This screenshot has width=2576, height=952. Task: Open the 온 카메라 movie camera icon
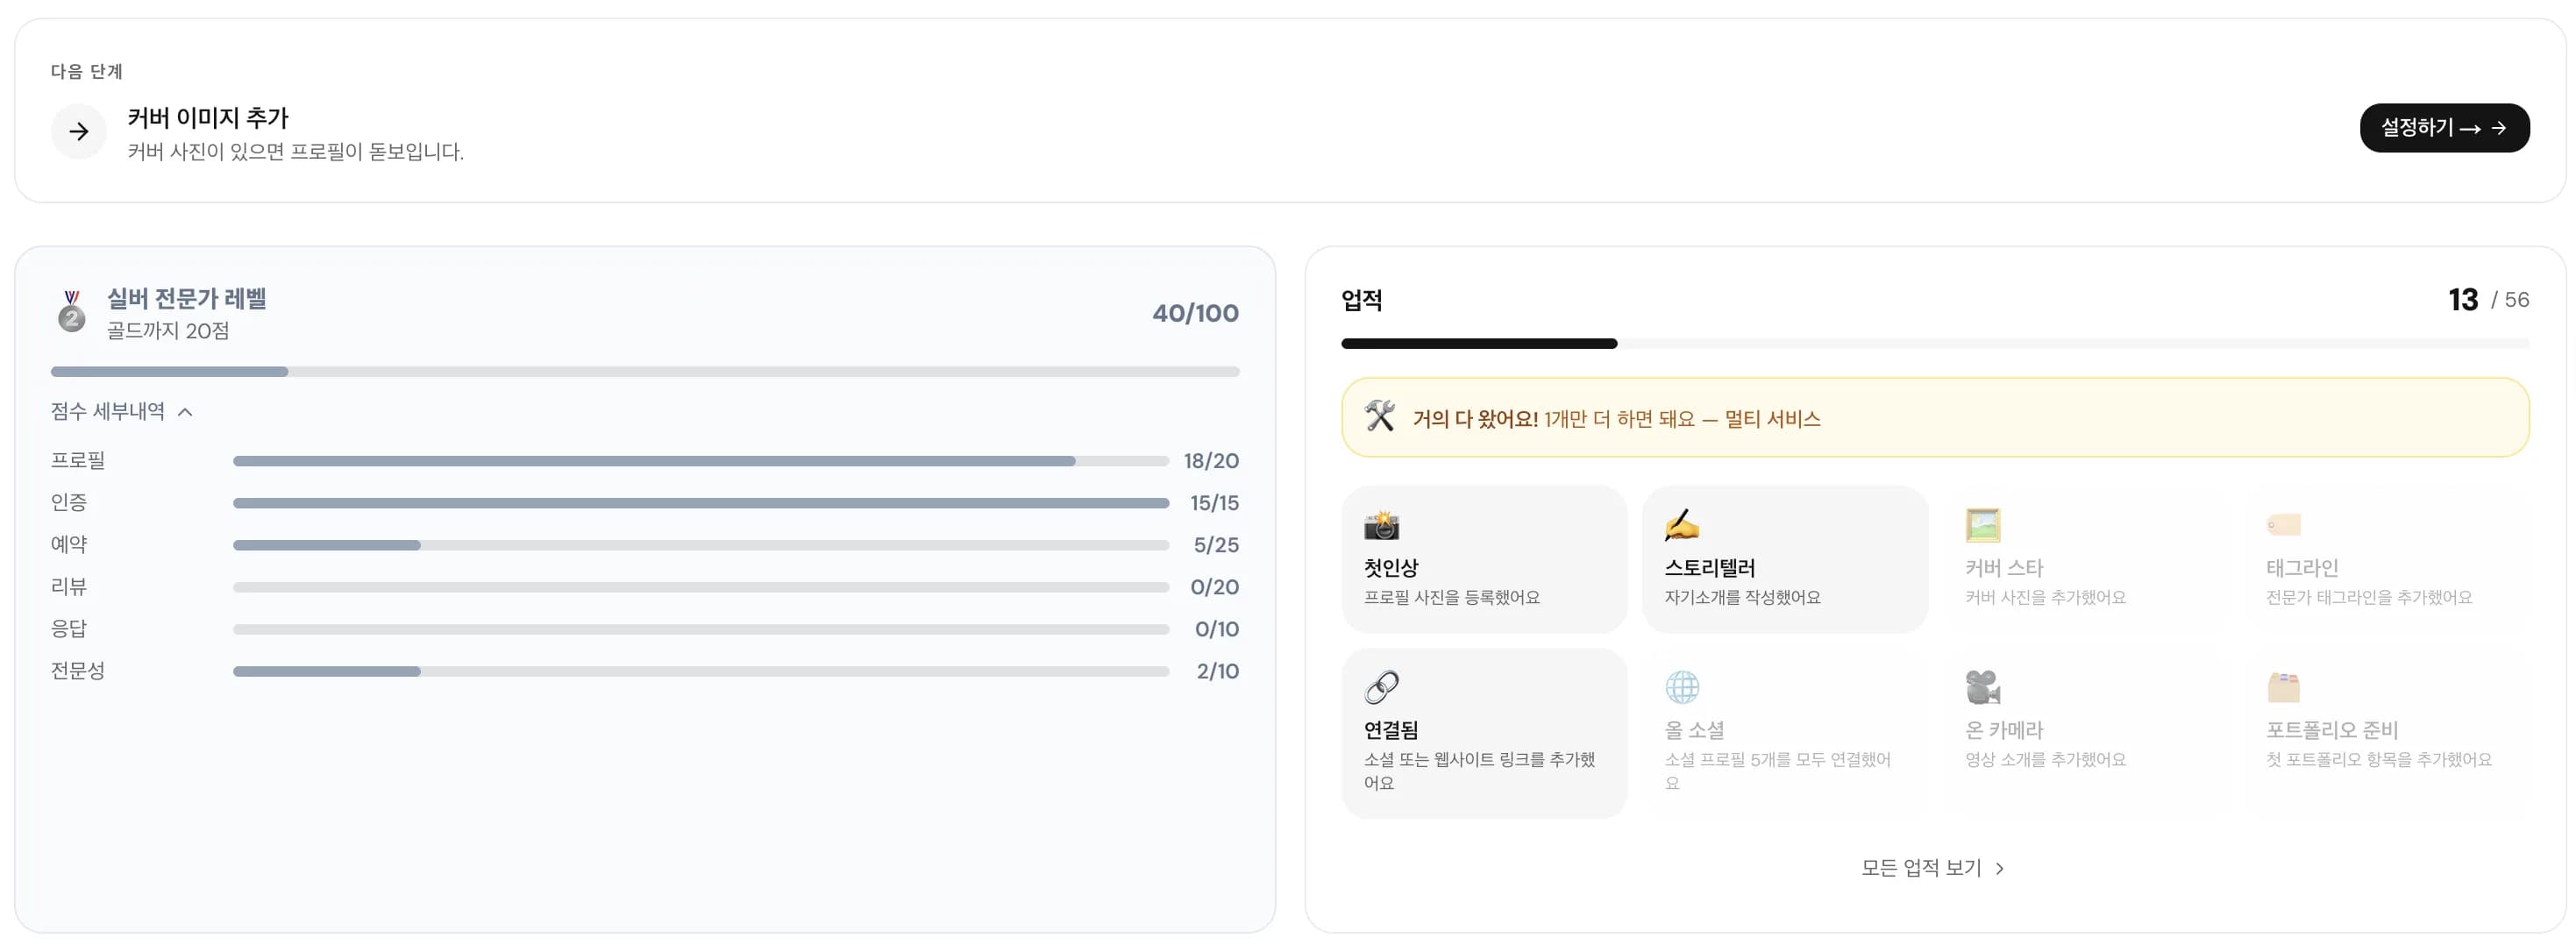tap(1984, 687)
